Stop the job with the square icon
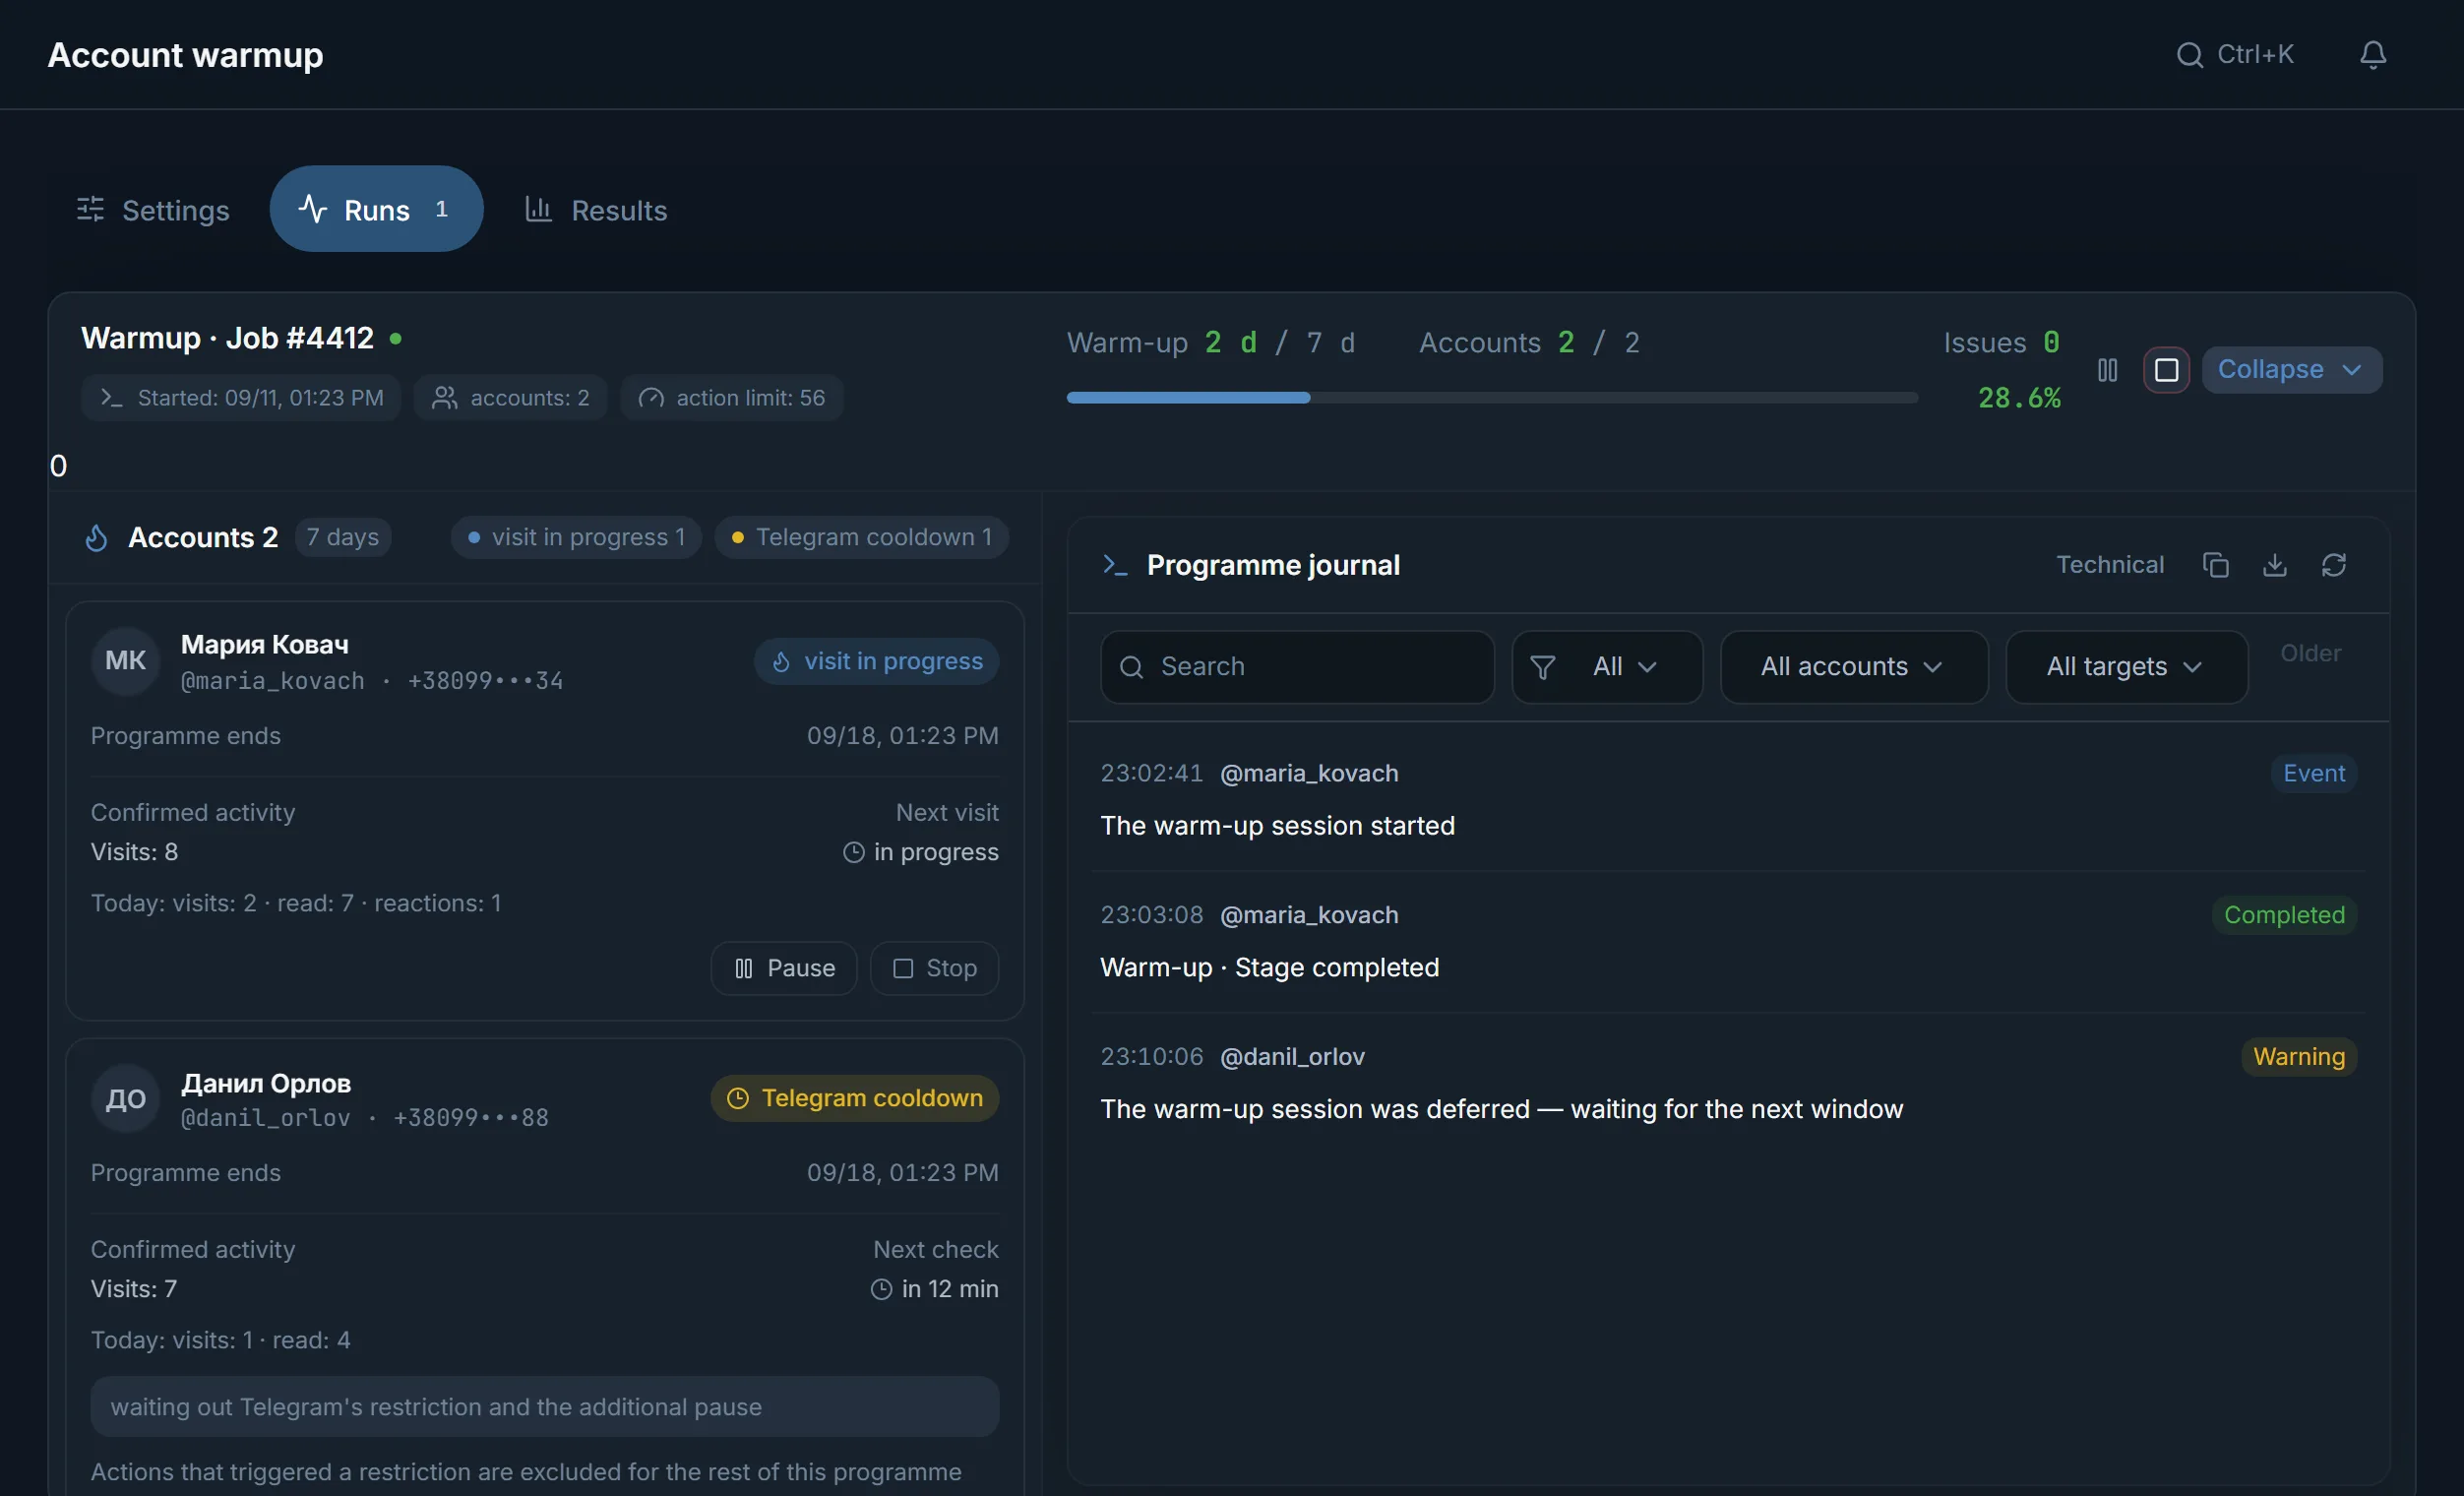This screenshot has width=2464, height=1496. point(2166,370)
